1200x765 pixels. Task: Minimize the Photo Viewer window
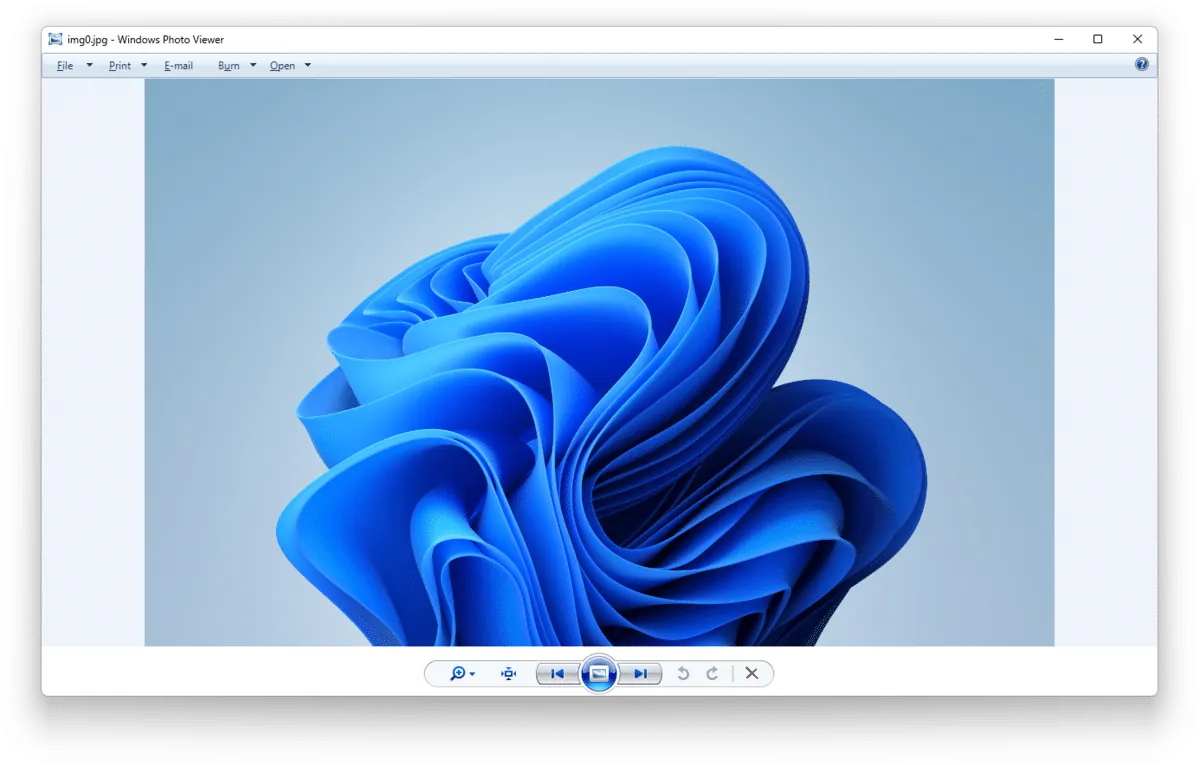click(1059, 39)
